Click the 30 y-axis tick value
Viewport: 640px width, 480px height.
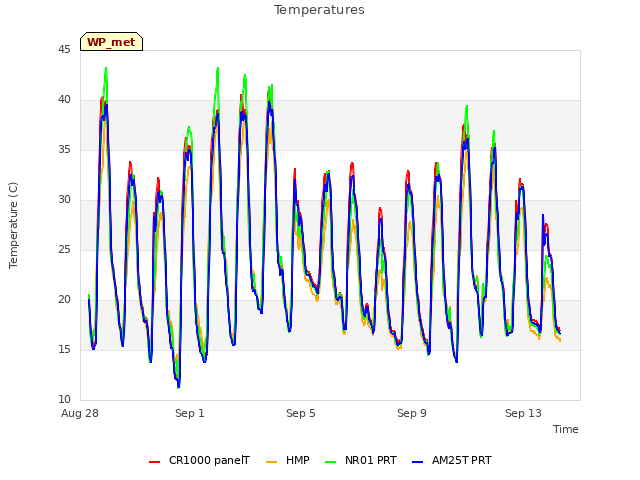coord(64,200)
